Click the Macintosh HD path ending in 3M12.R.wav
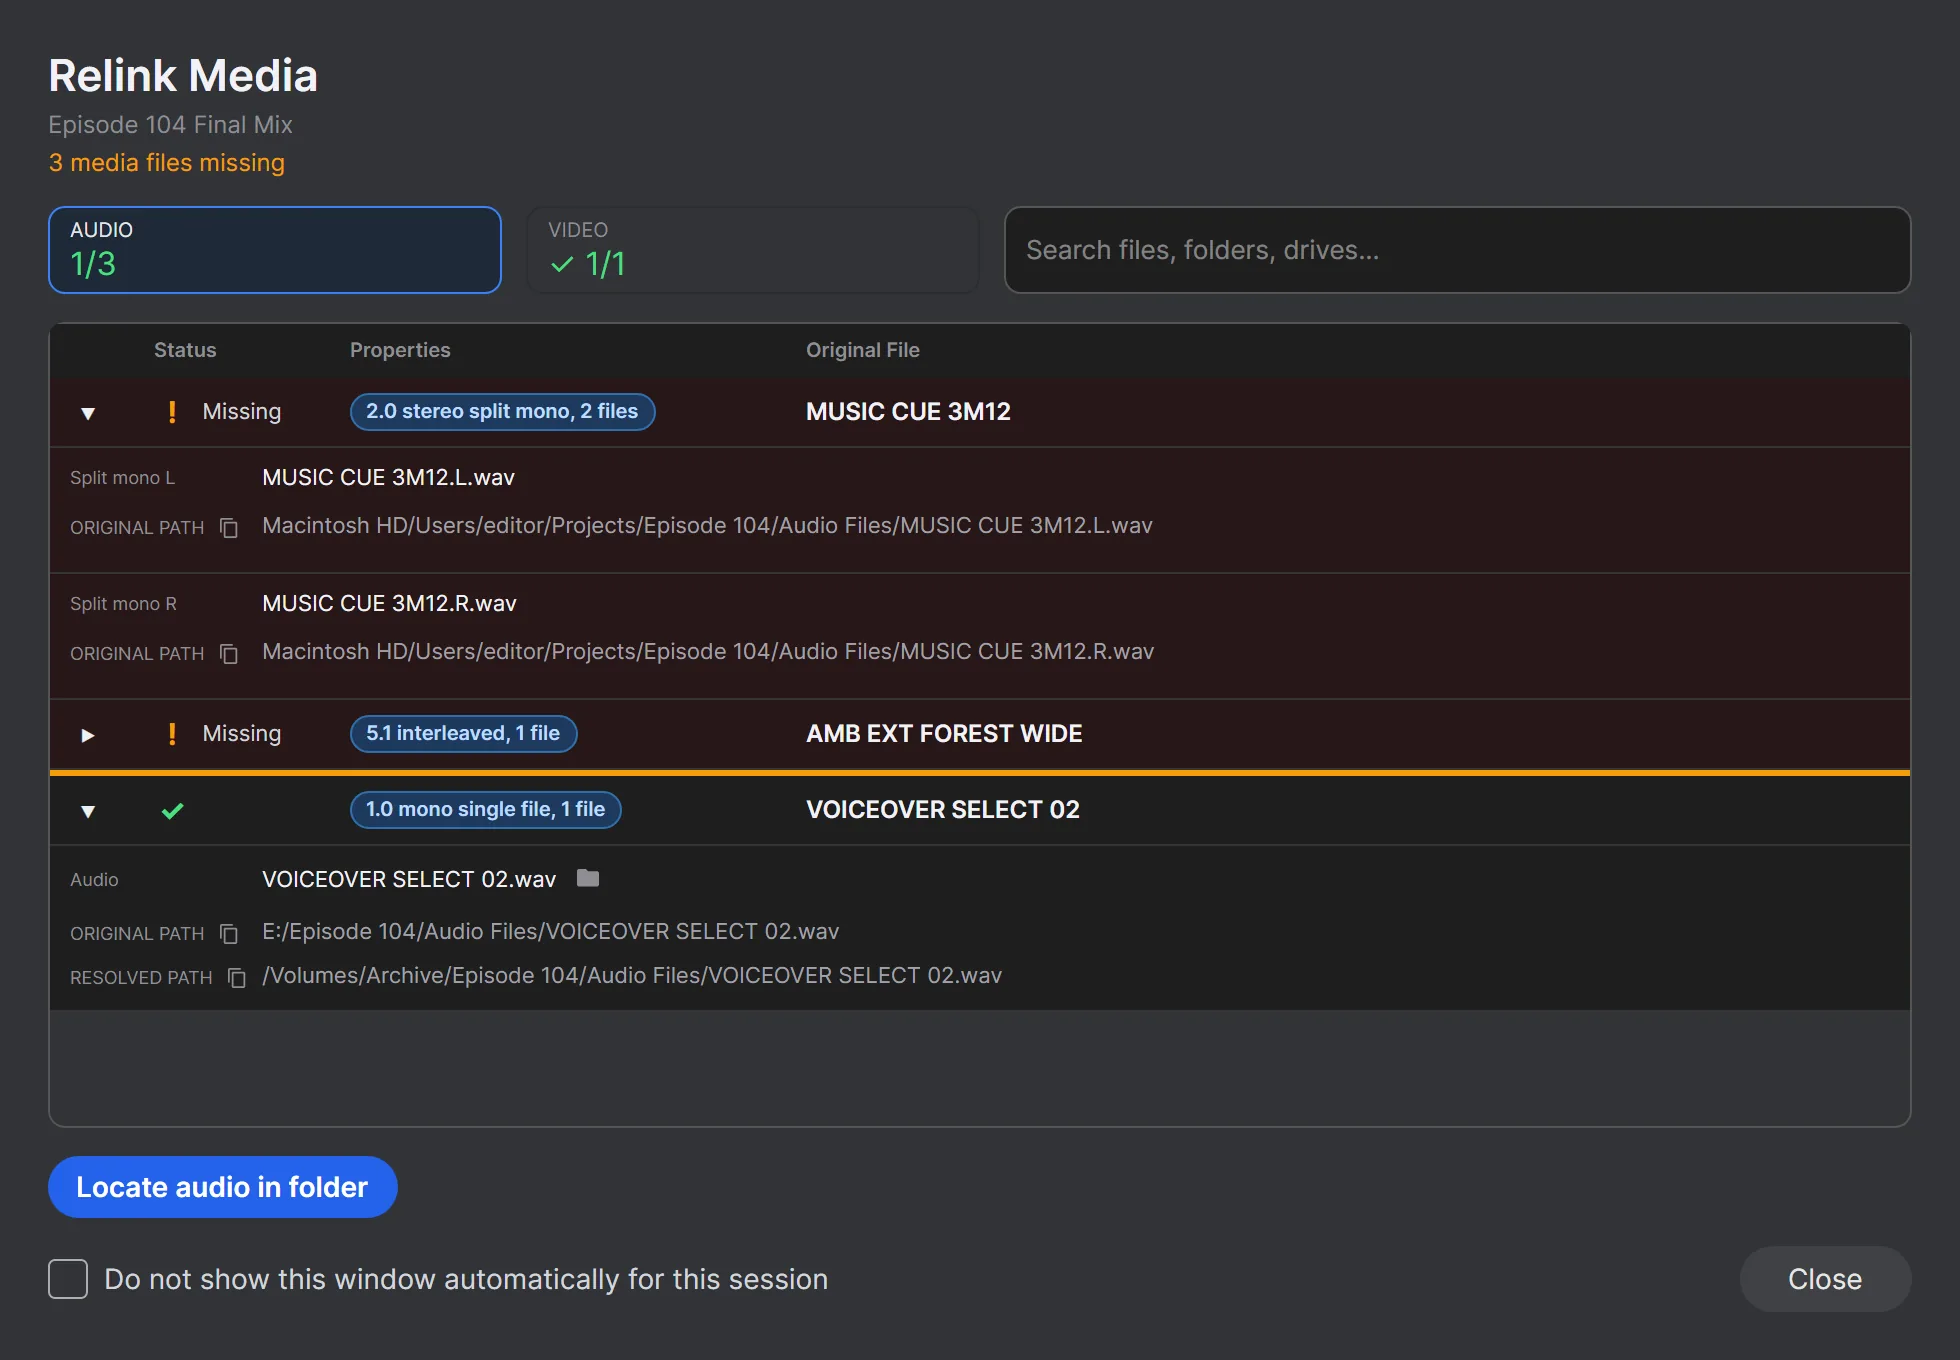 pyautogui.click(x=708, y=652)
